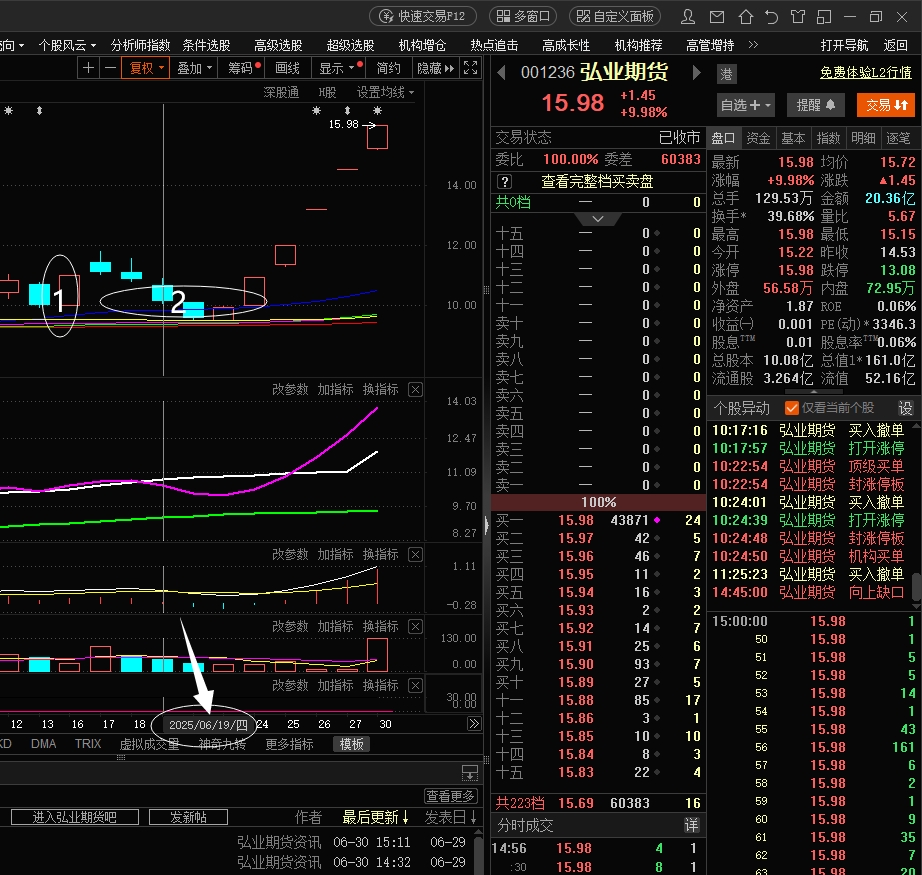922x875 pixels.
Task: Expand order book chevron under 共0档
Action: (598, 219)
